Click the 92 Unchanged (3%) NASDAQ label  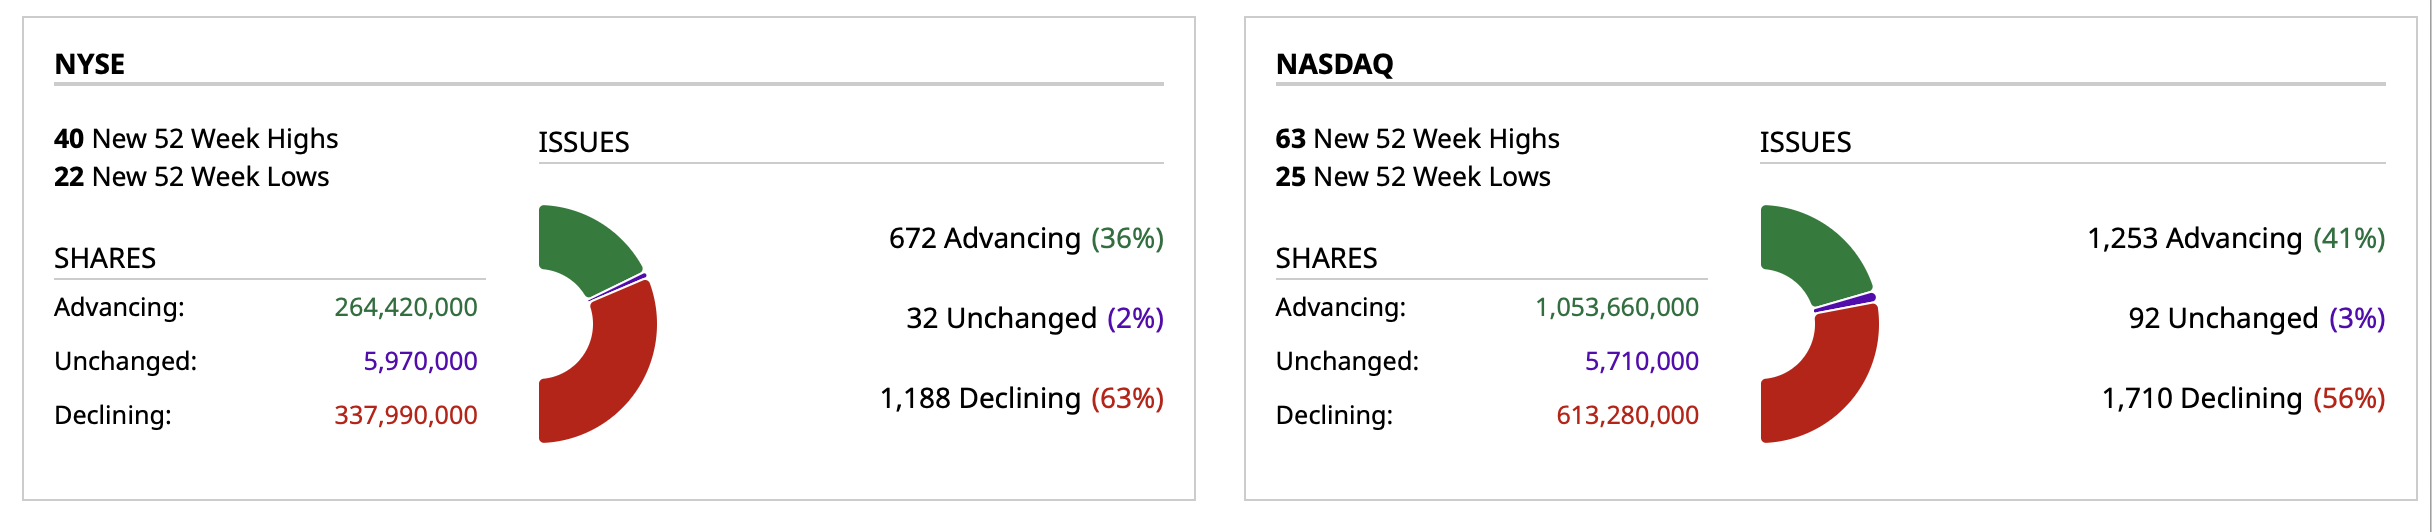point(2256,318)
